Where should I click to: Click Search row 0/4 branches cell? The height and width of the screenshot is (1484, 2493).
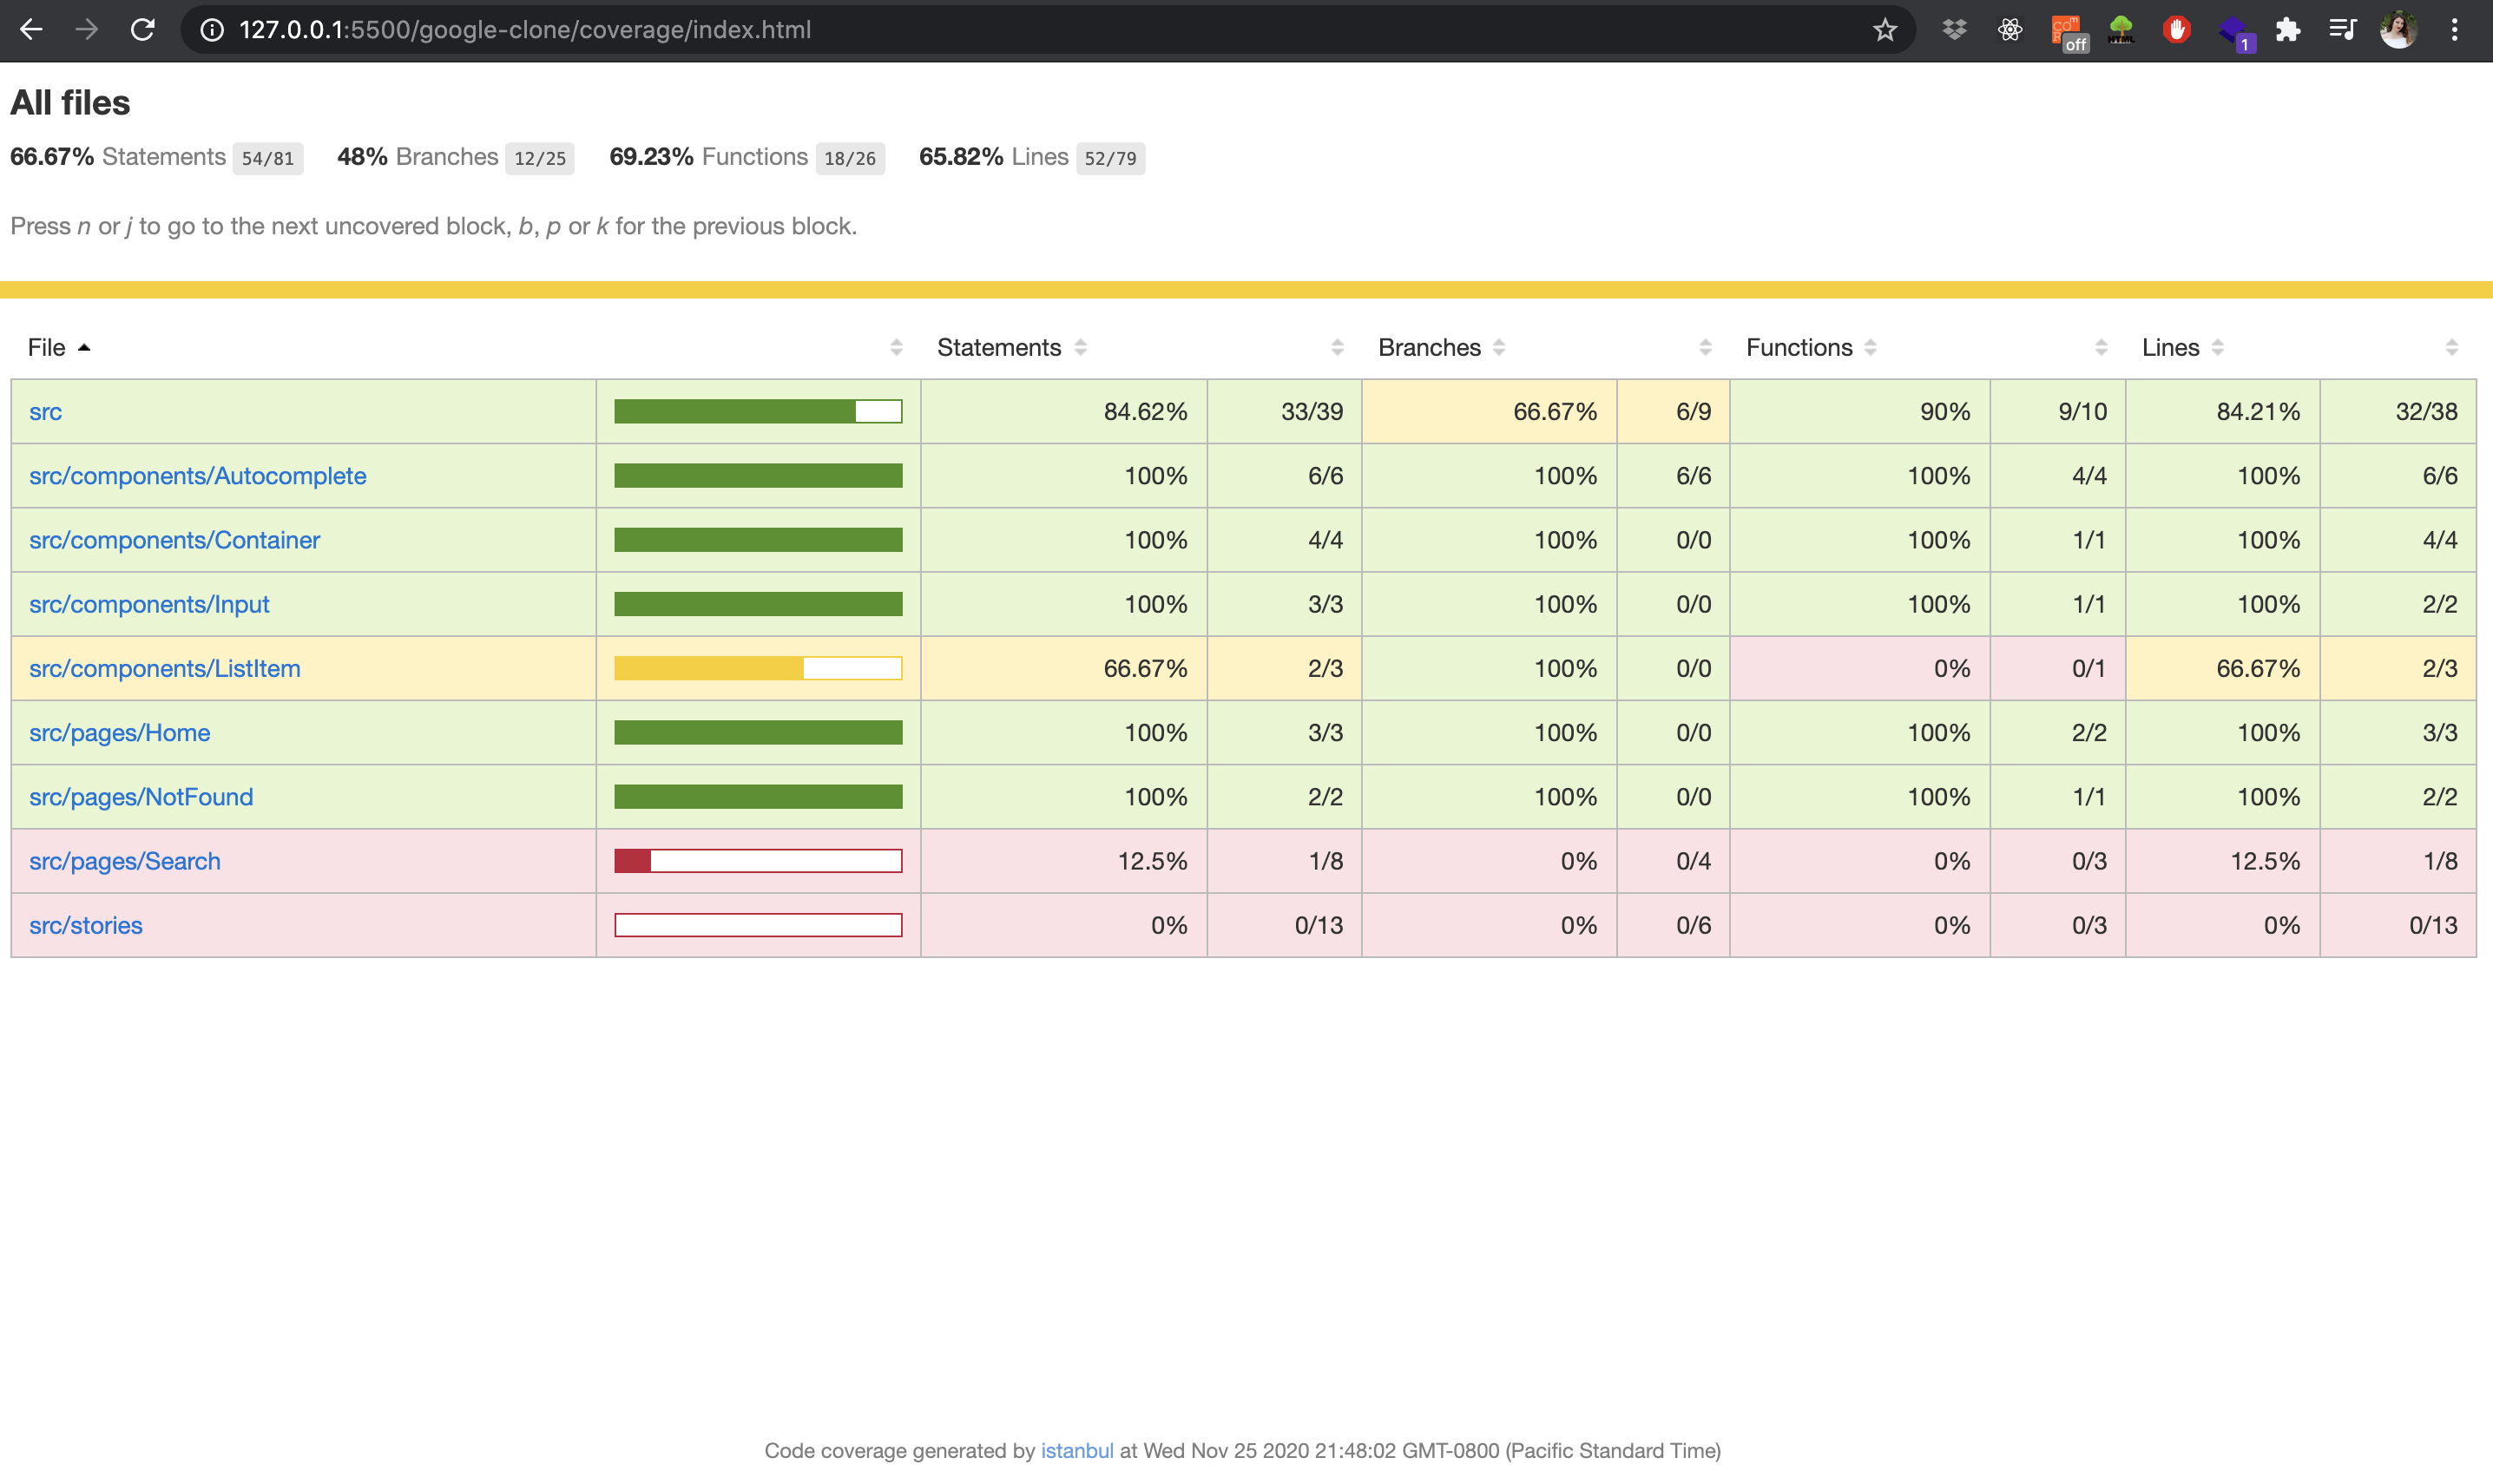[1673, 860]
